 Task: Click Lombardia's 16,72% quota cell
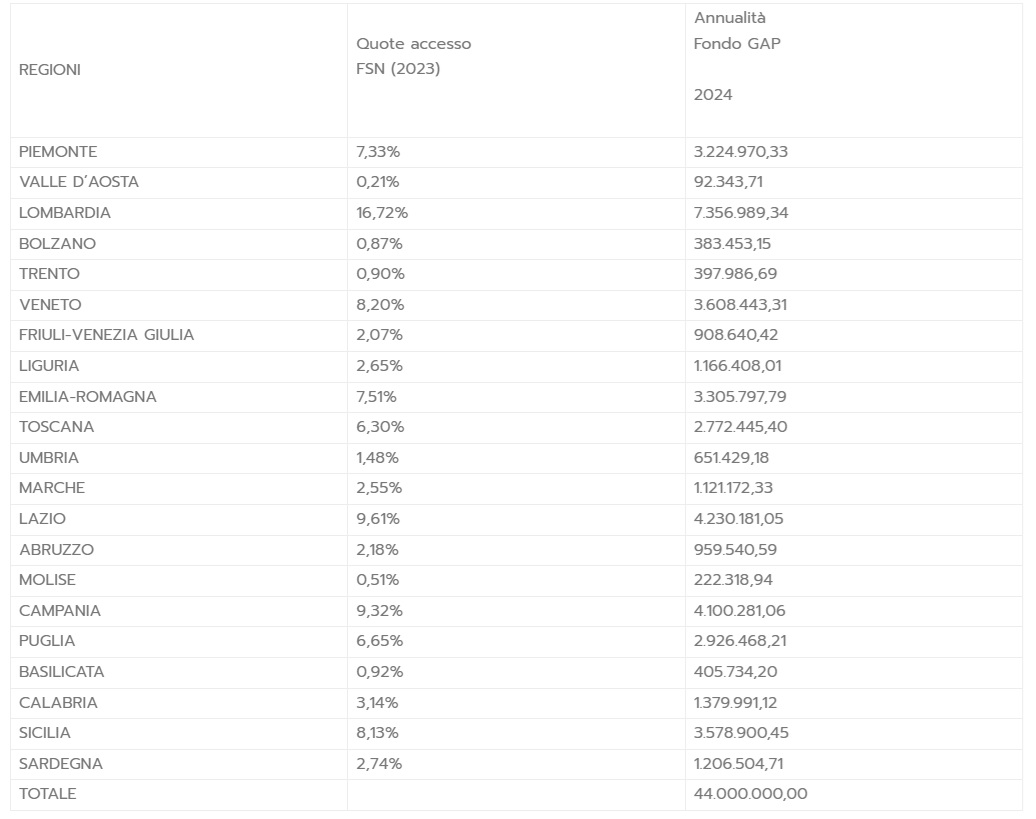tap(382, 213)
